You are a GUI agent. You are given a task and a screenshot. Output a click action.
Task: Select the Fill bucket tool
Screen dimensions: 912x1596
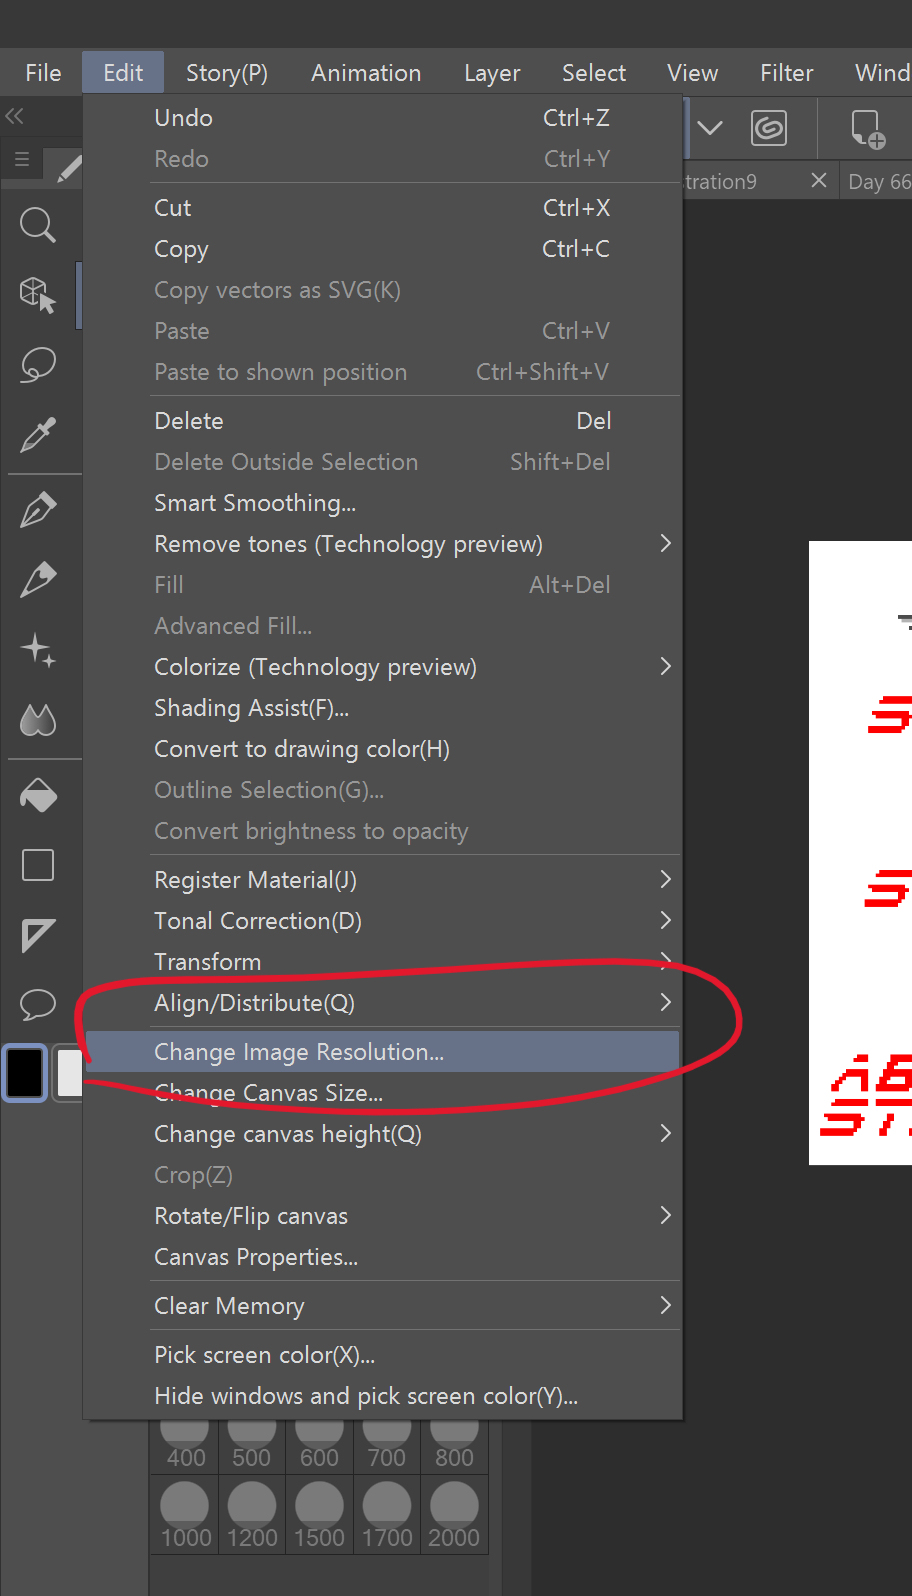tap(37, 796)
